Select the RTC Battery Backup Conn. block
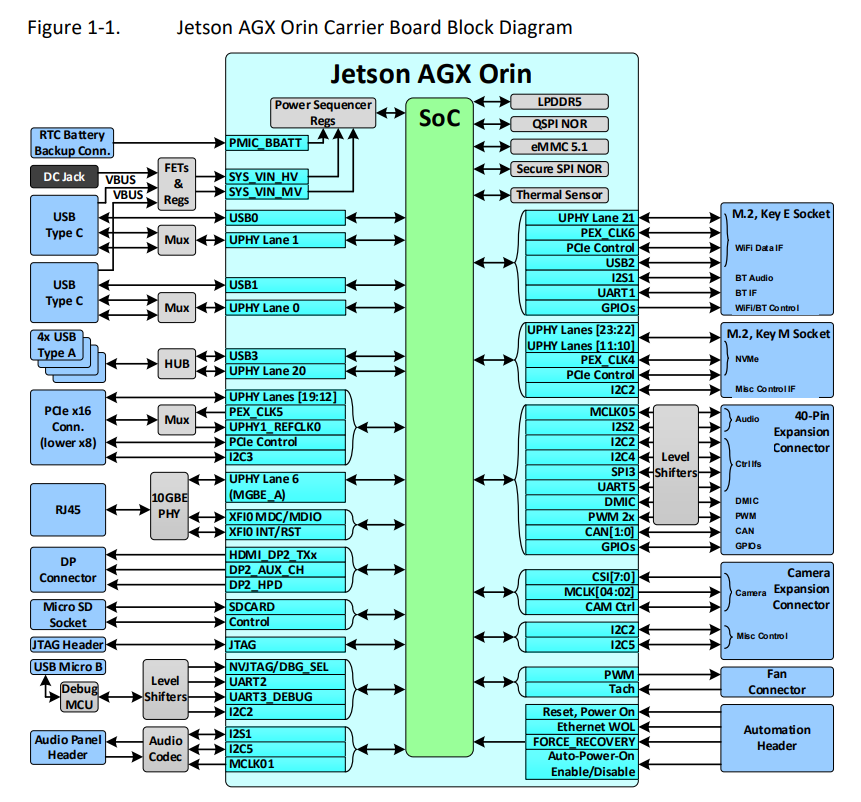 pos(72,143)
